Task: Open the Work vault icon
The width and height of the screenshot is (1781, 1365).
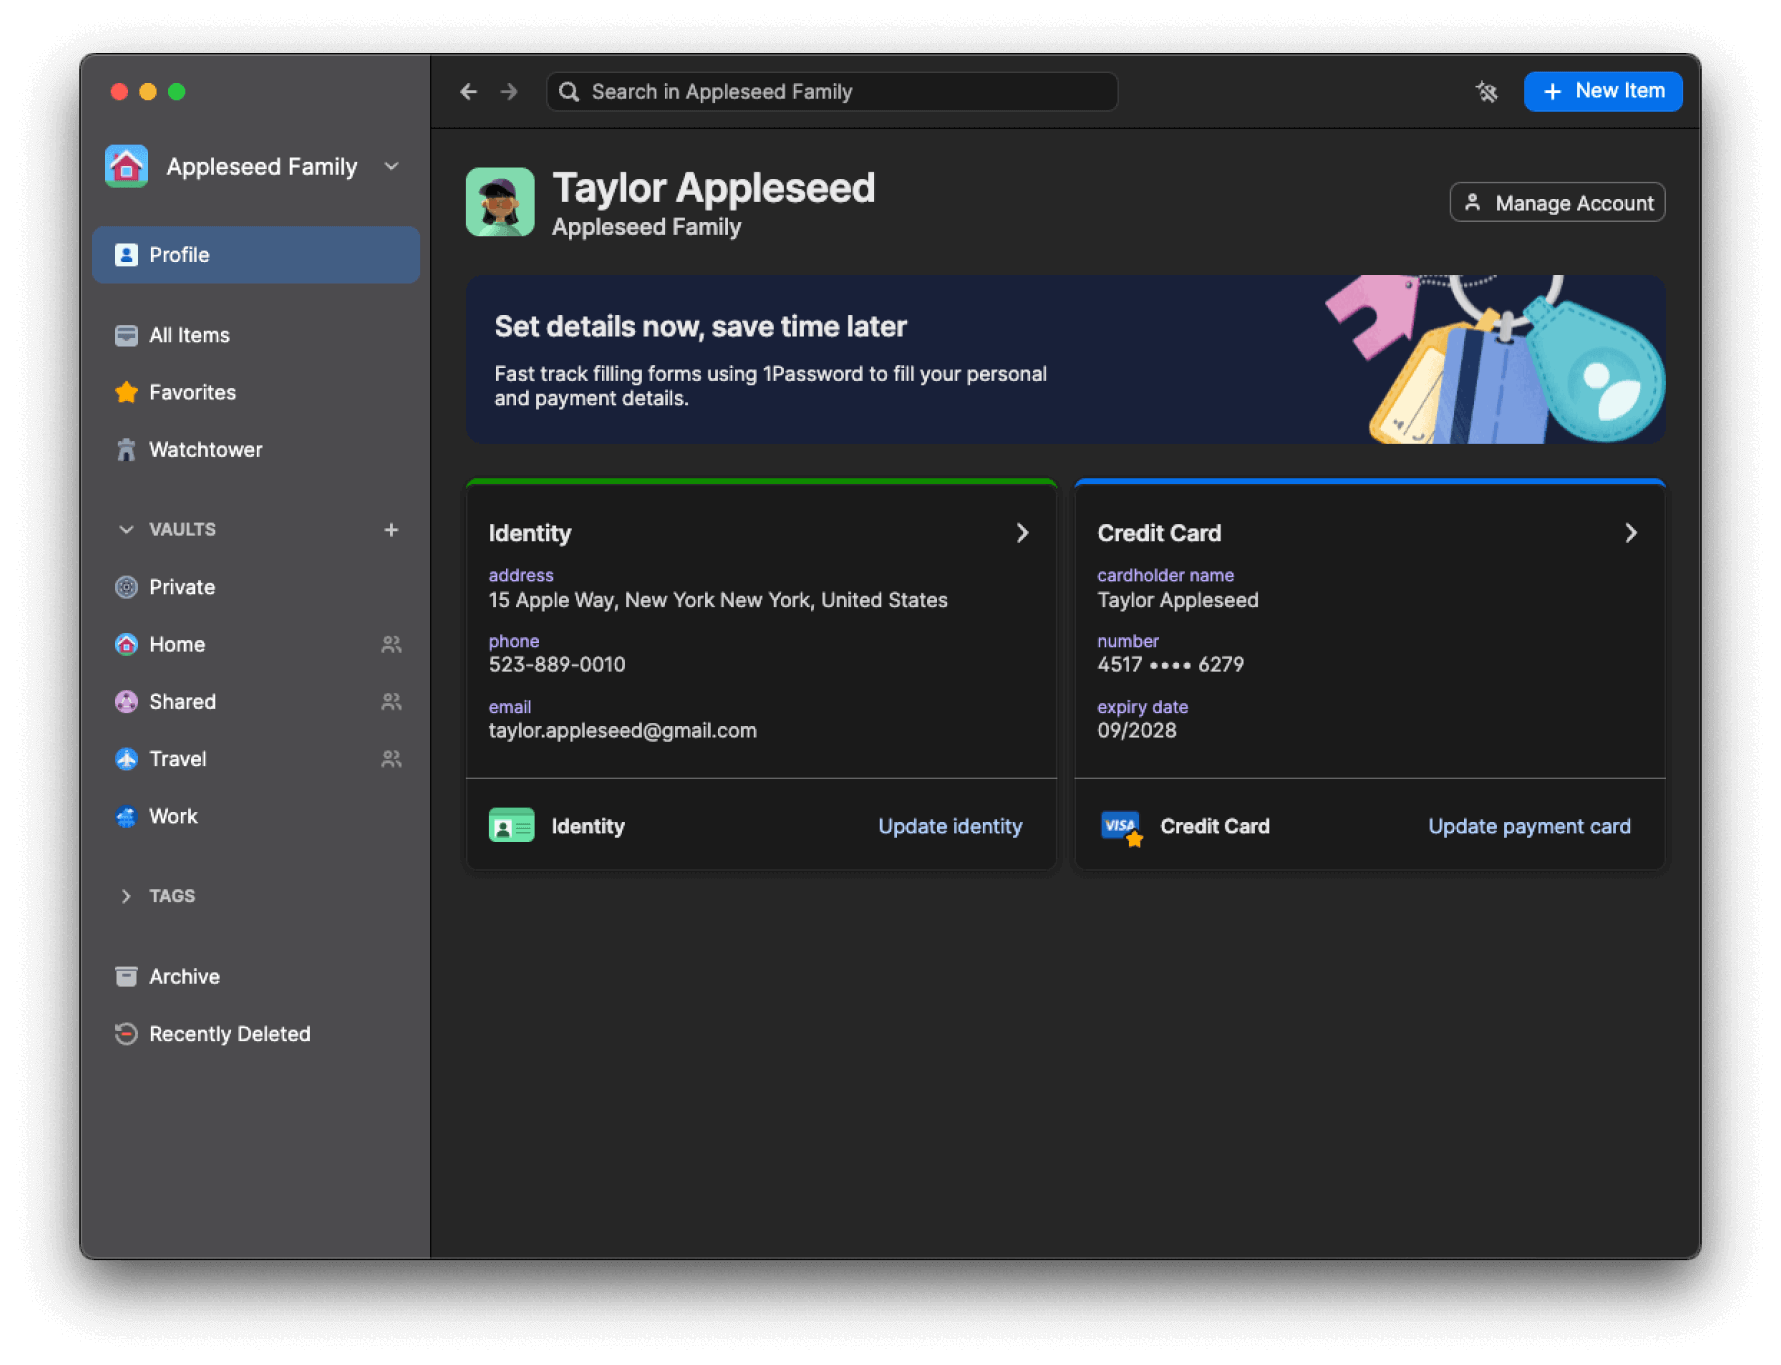Action: 126,816
